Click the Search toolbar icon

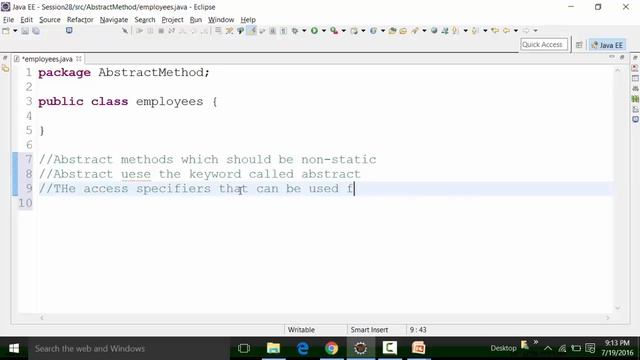click(x=415, y=31)
